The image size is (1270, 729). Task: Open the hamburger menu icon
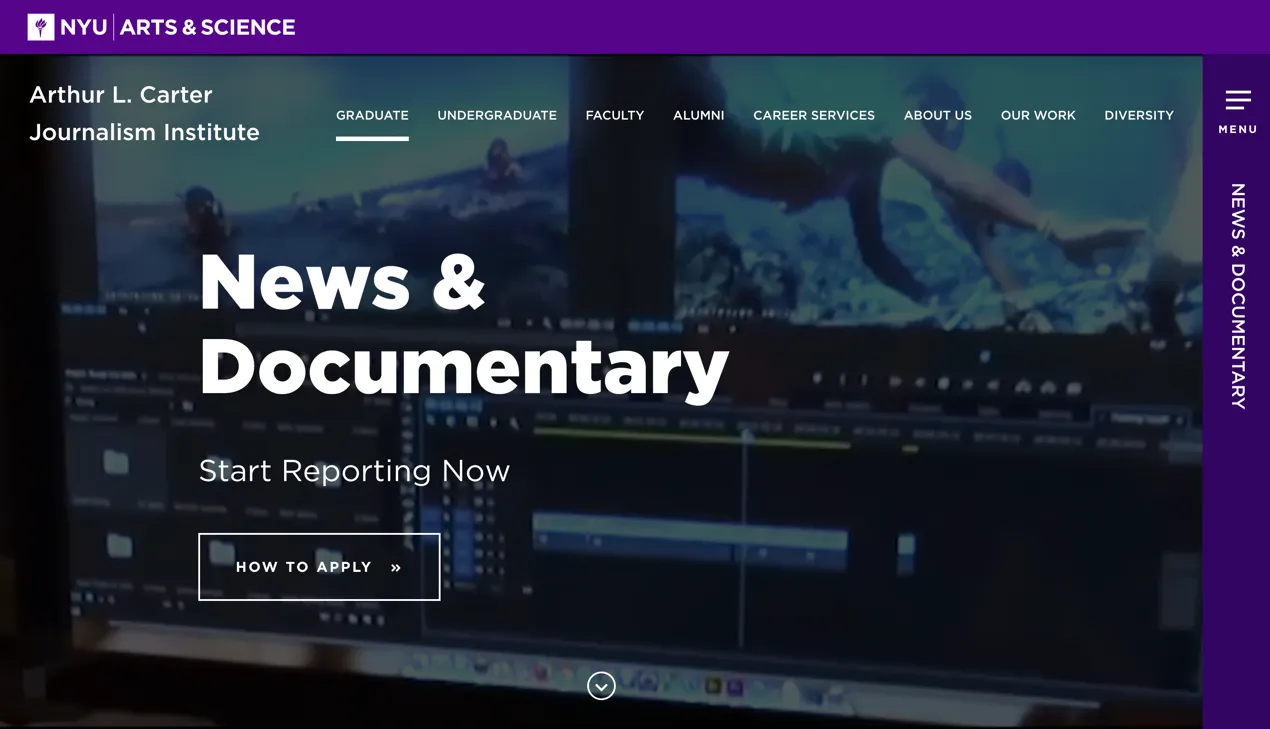coord(1238,100)
